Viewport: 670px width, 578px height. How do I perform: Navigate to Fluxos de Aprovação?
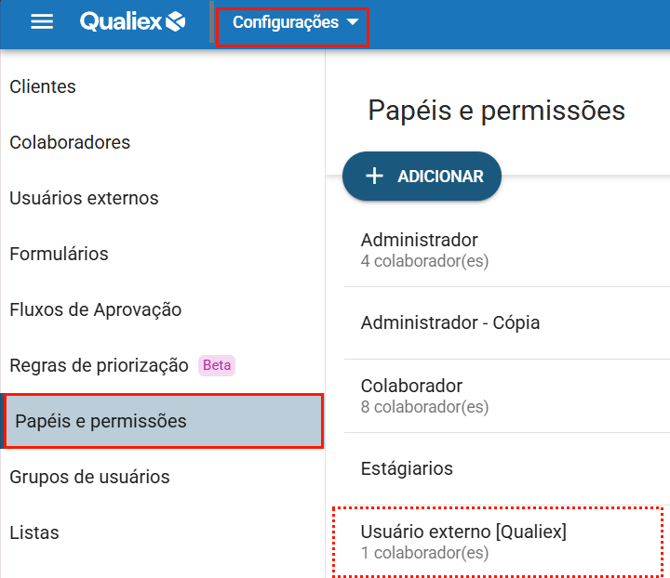96,310
